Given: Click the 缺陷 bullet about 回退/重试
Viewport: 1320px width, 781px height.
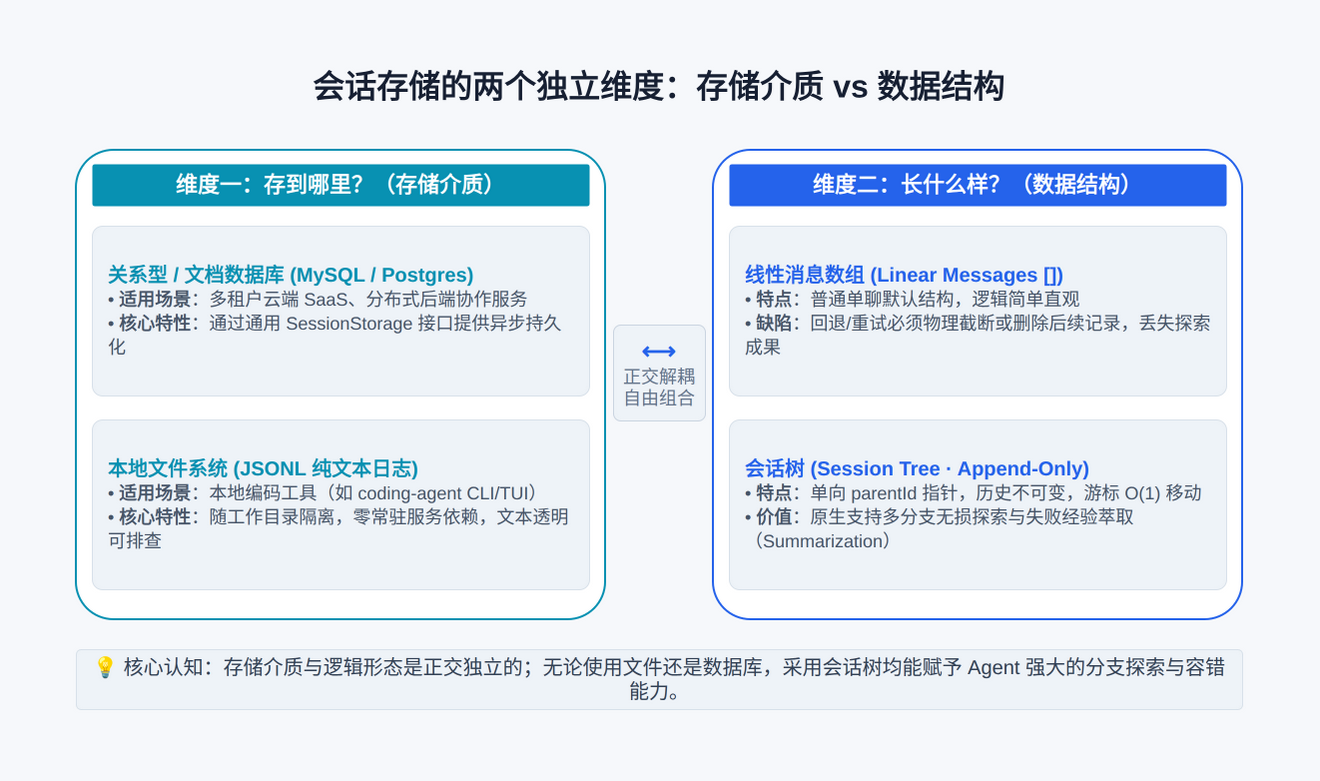Looking at the screenshot, I should pyautogui.click(x=977, y=335).
